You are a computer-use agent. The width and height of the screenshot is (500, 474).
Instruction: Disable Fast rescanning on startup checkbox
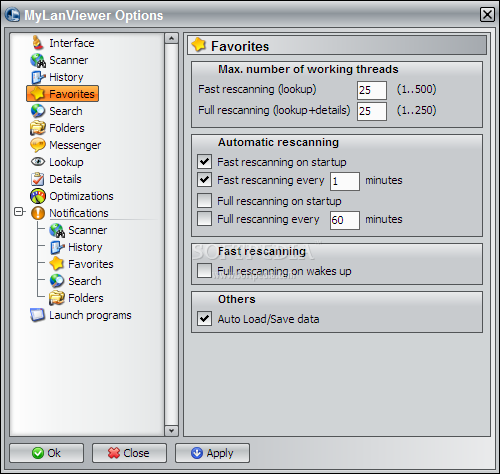tap(204, 162)
